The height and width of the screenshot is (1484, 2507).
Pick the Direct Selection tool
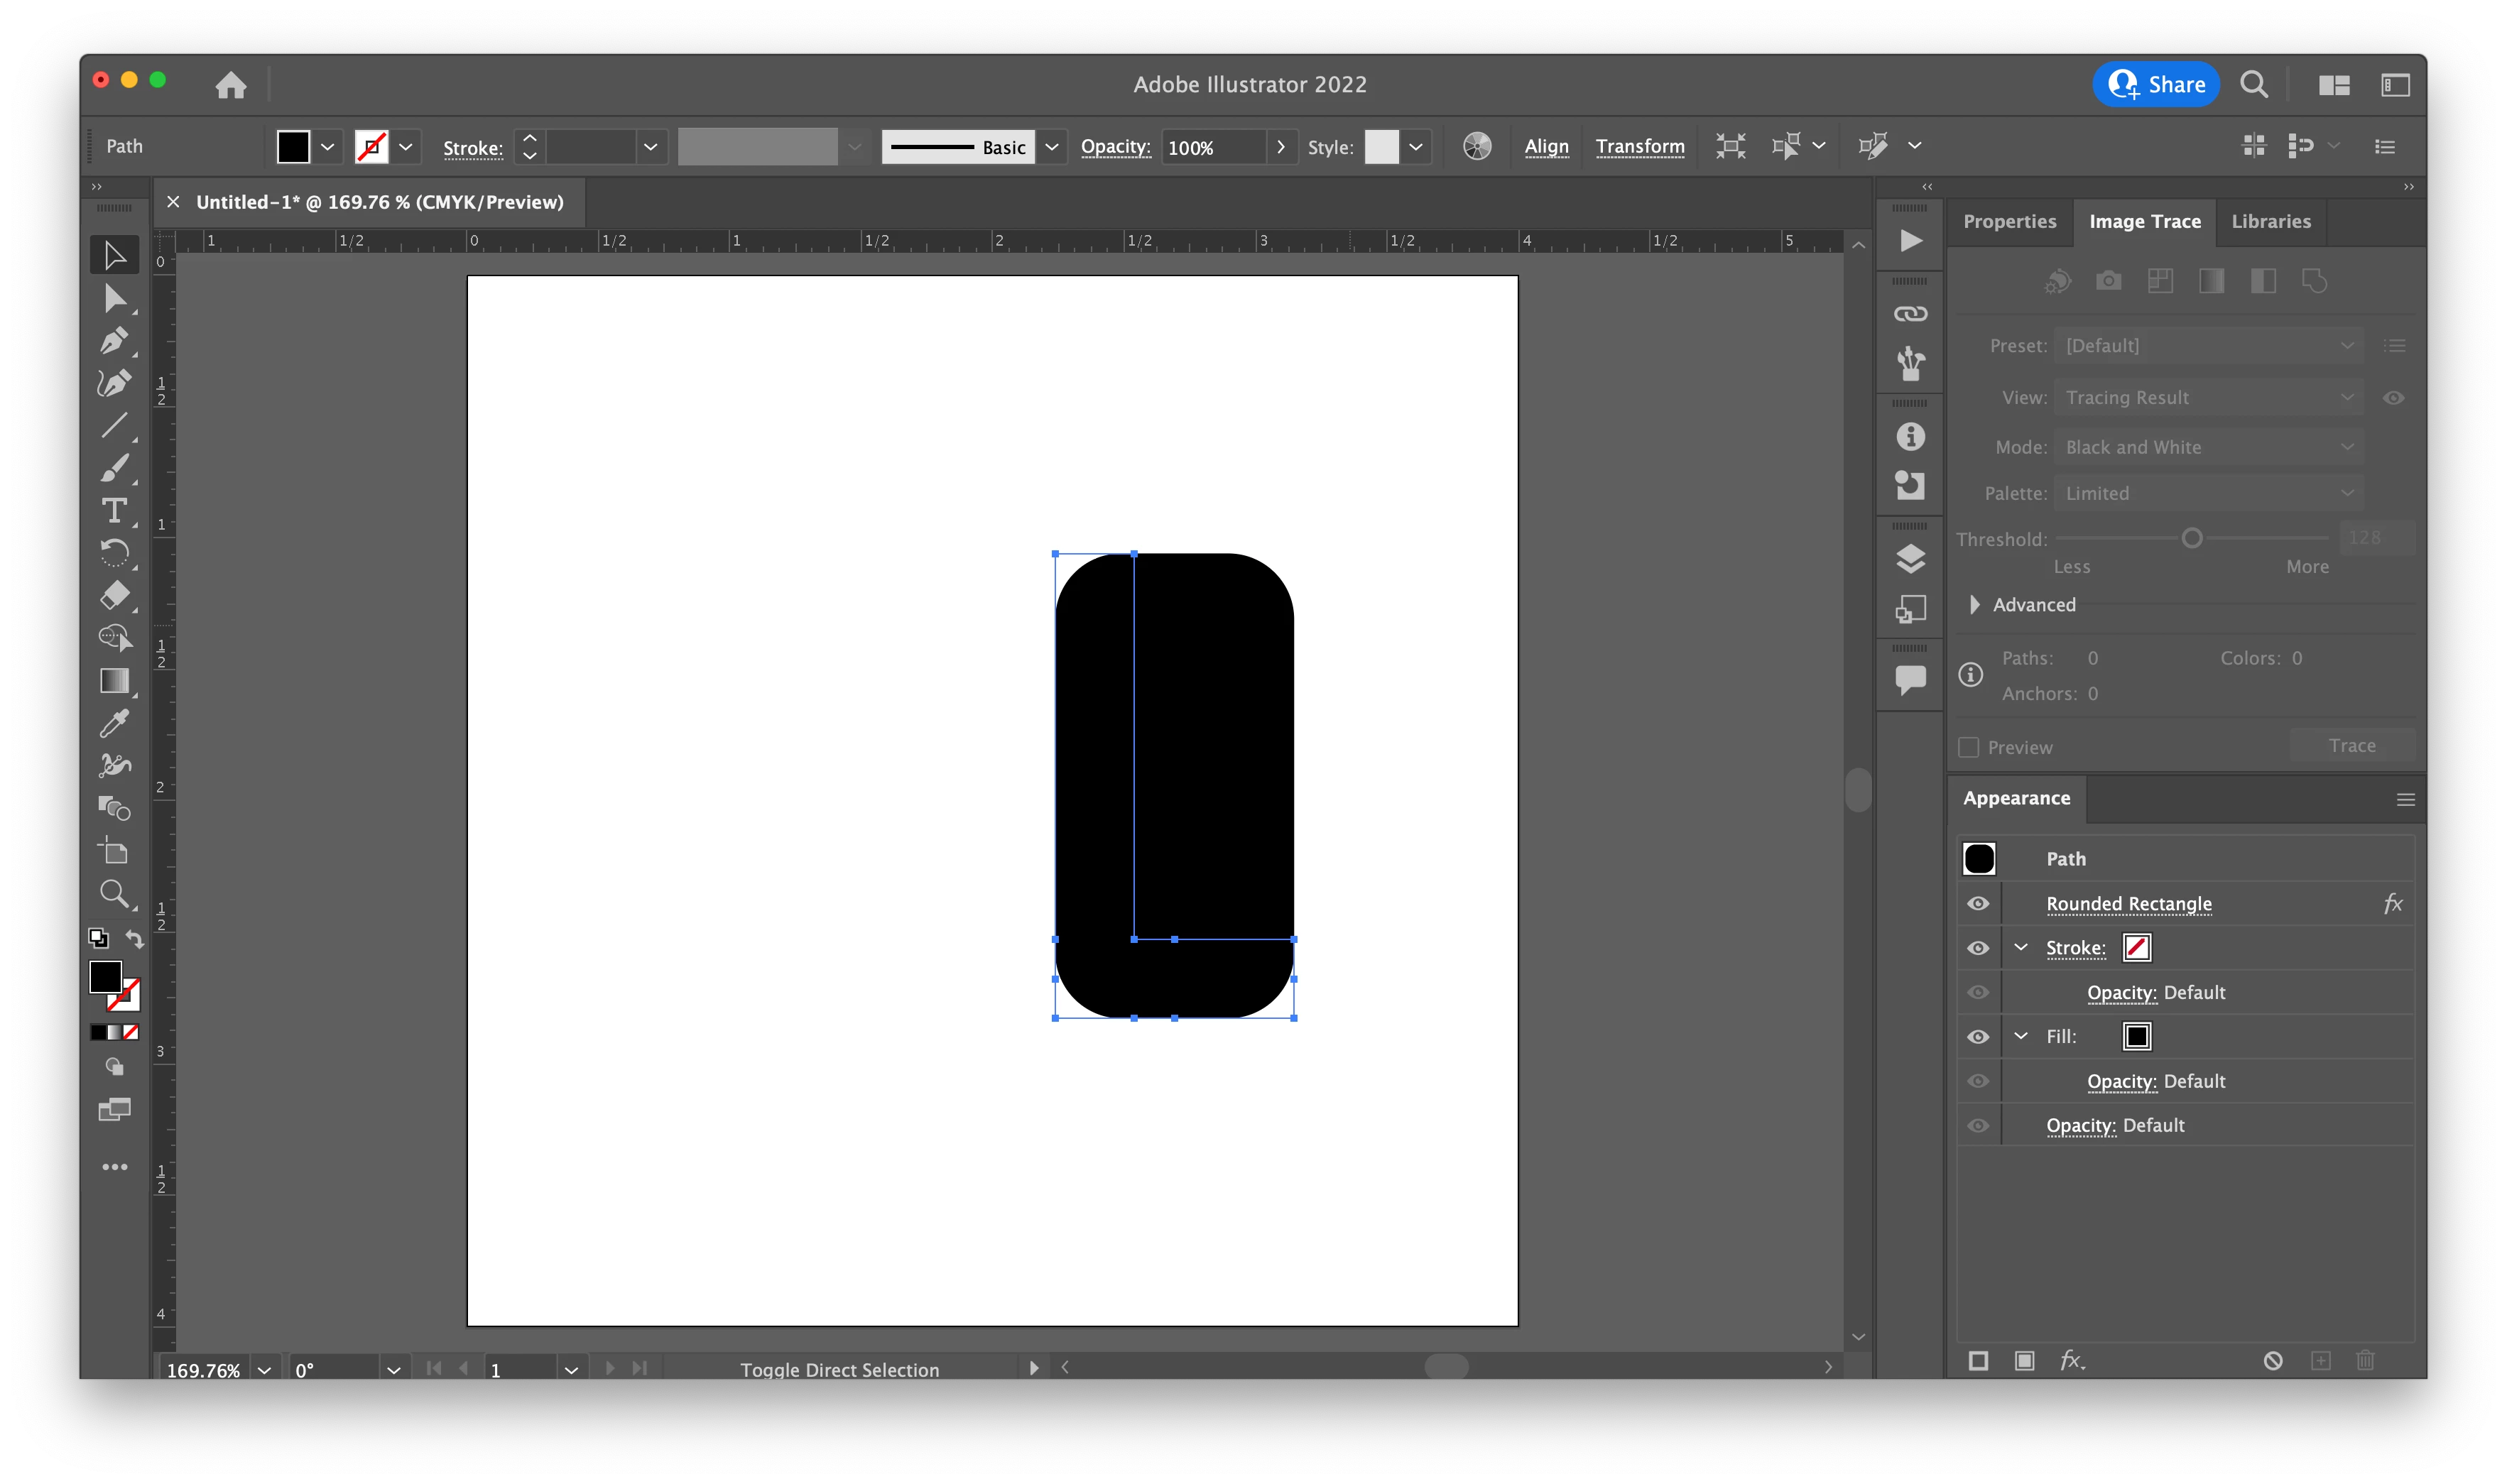114,299
